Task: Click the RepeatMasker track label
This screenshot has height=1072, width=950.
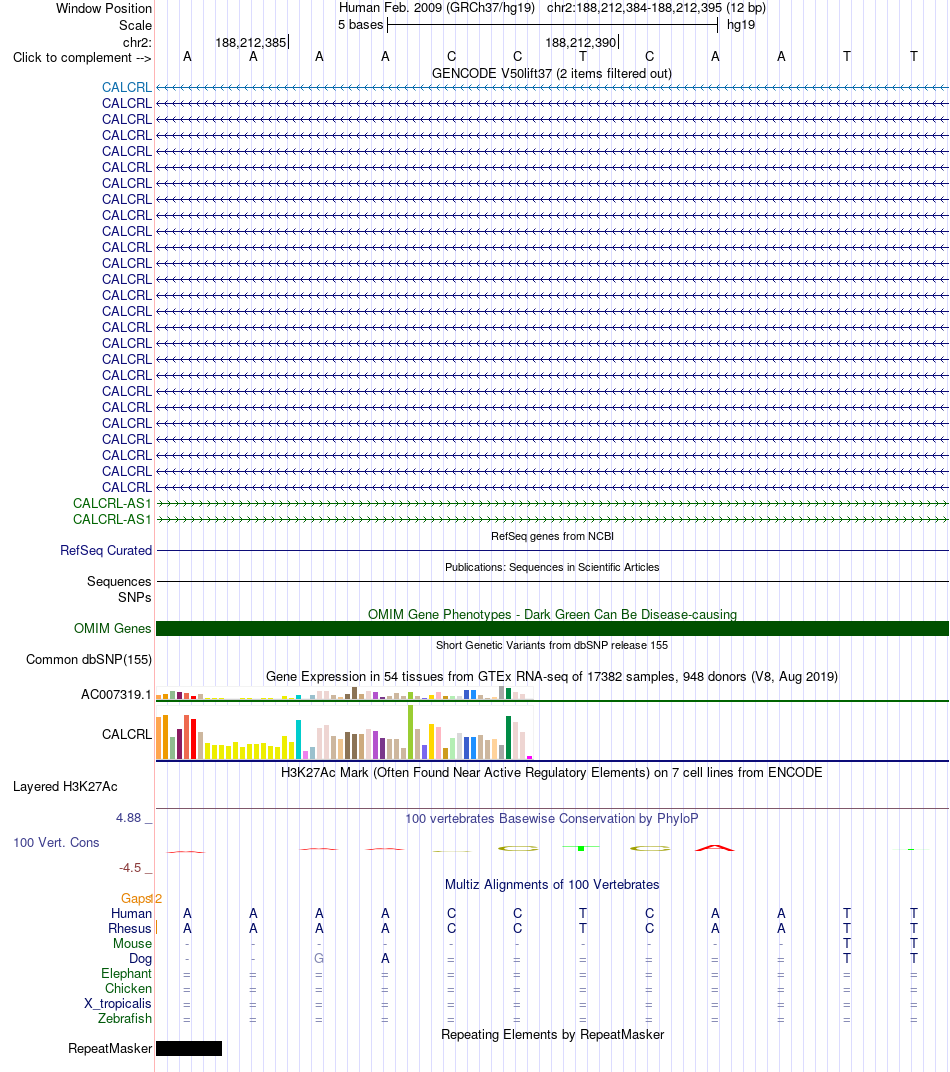Action: [x=110, y=1049]
